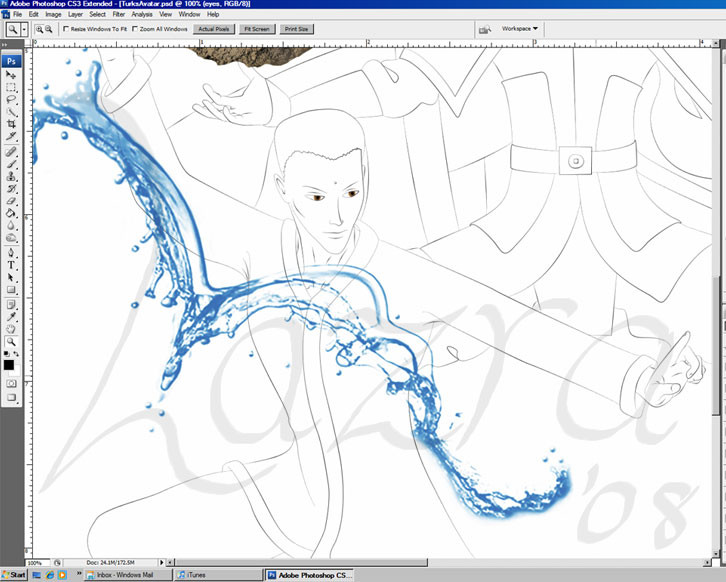Open the View menu
The height and width of the screenshot is (582, 726).
click(165, 14)
